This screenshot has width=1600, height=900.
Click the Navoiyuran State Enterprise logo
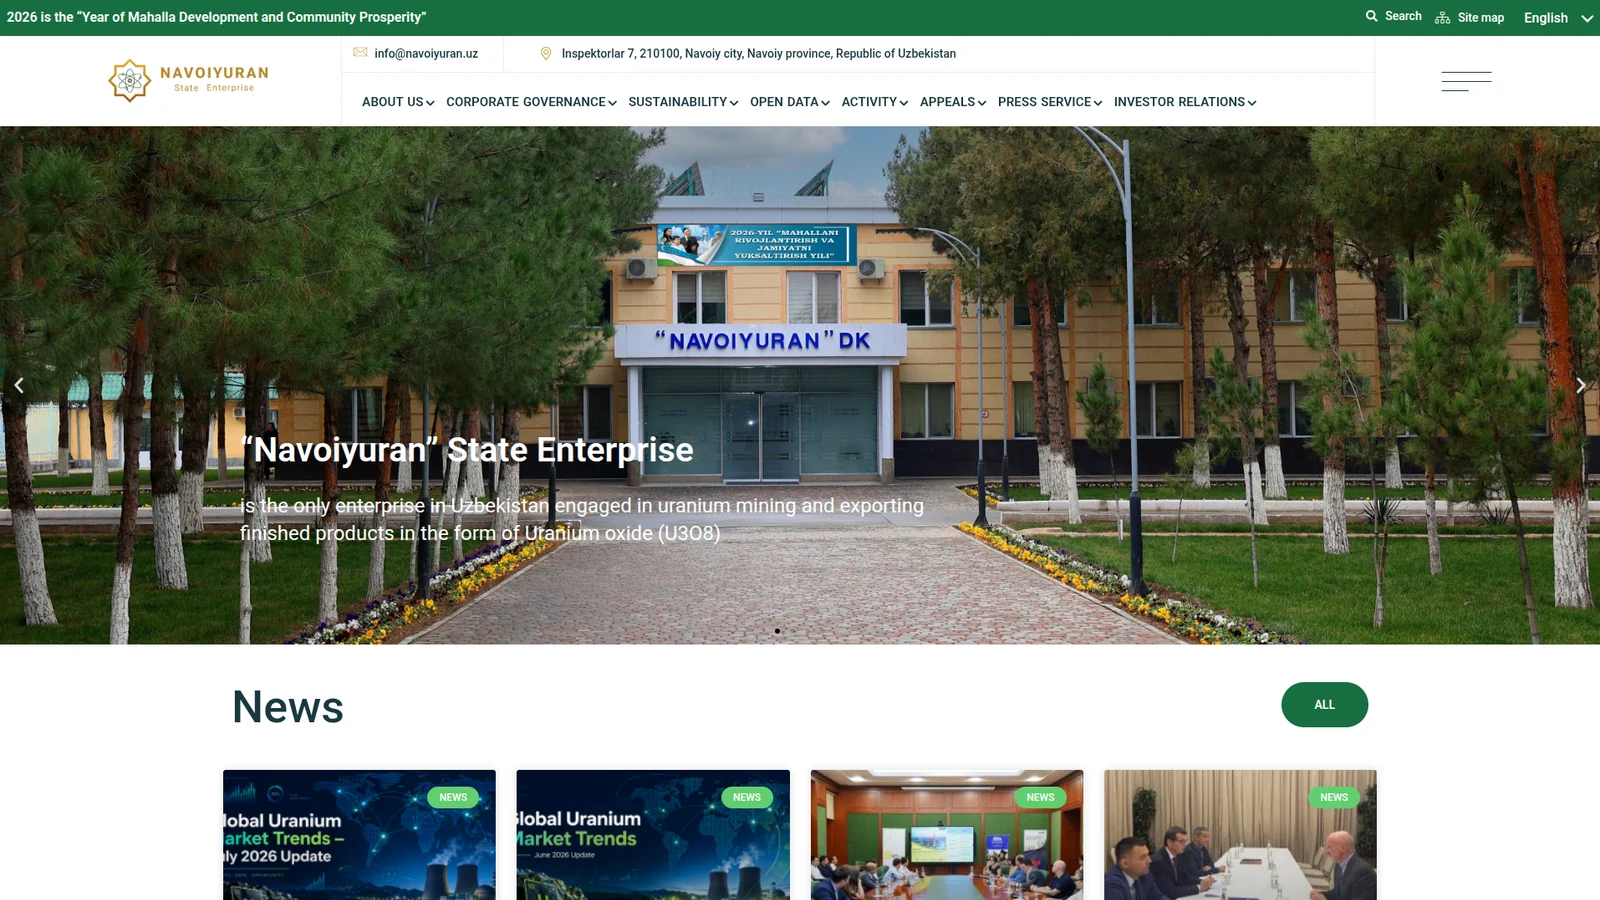pos(189,80)
